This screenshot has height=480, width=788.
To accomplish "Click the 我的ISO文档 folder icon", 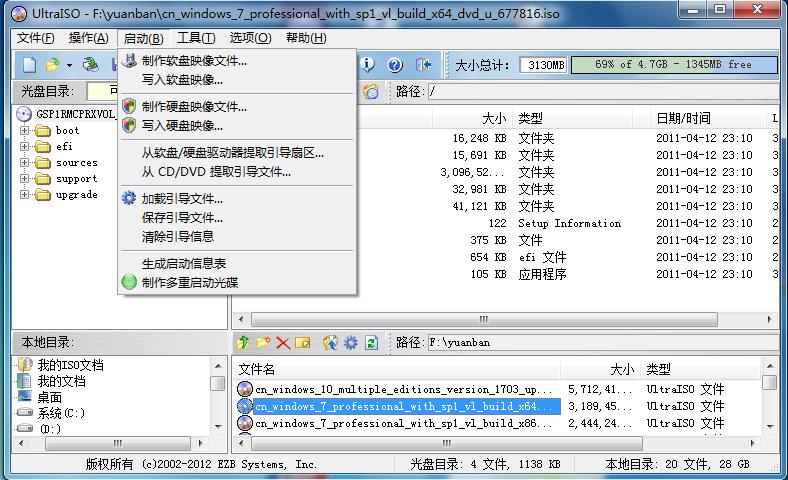I will [x=25, y=365].
